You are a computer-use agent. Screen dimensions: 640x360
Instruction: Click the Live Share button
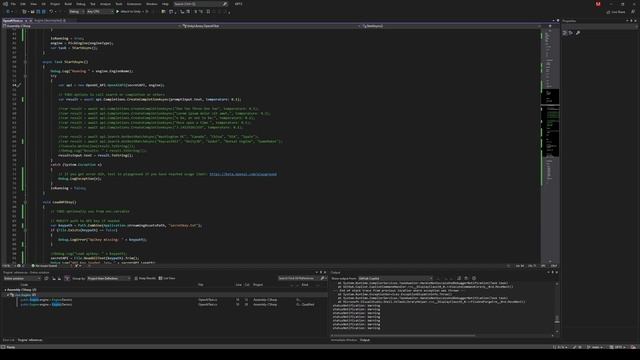[x=616, y=12]
